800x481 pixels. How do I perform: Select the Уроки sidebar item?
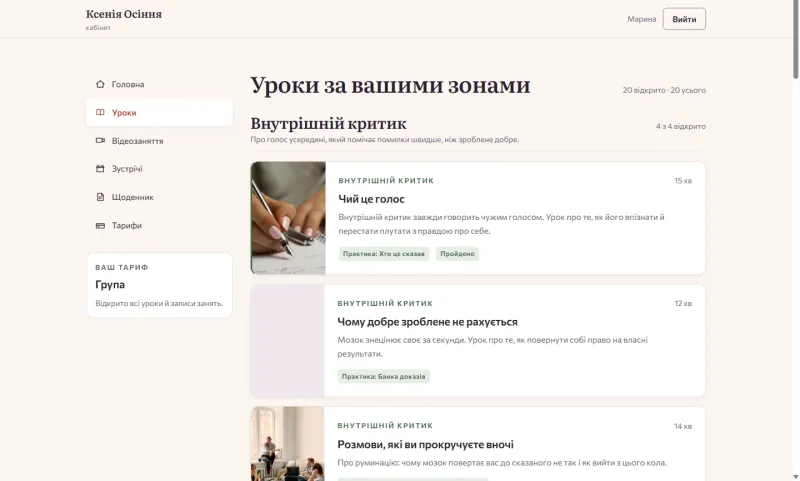coord(159,113)
